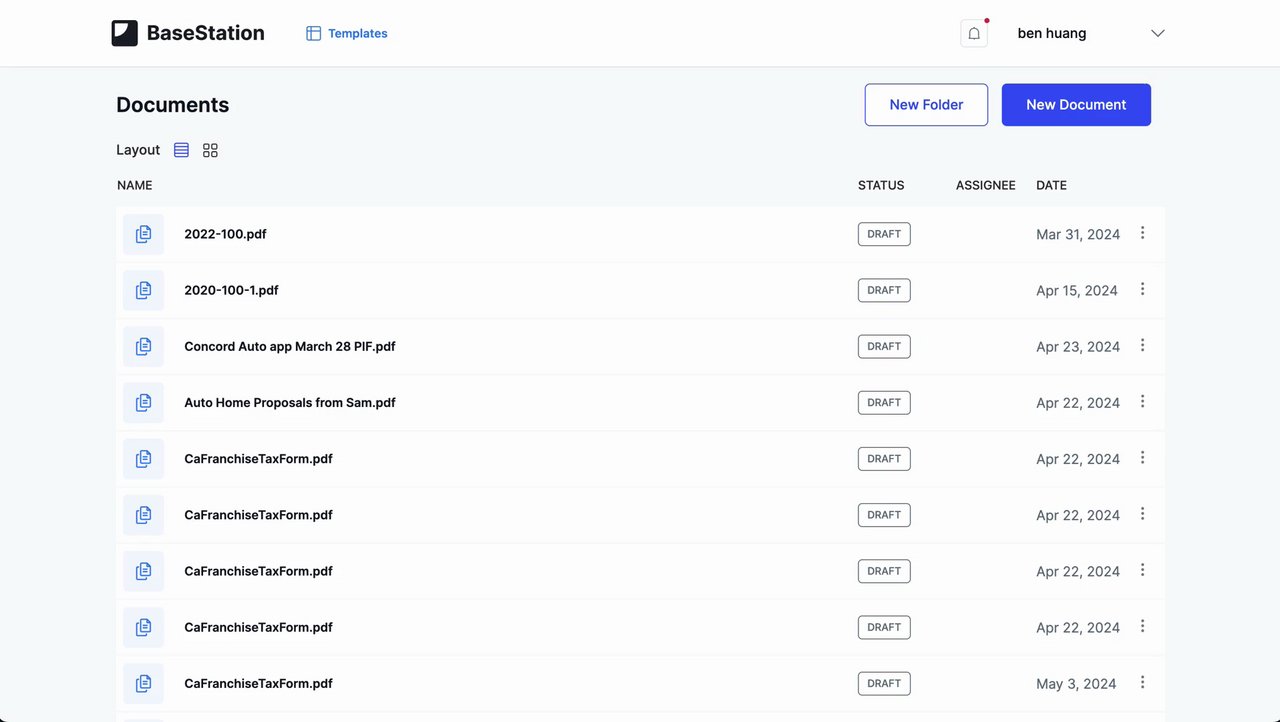Click the 2022-100.pdf document icon
1280x722 pixels.
pos(143,234)
